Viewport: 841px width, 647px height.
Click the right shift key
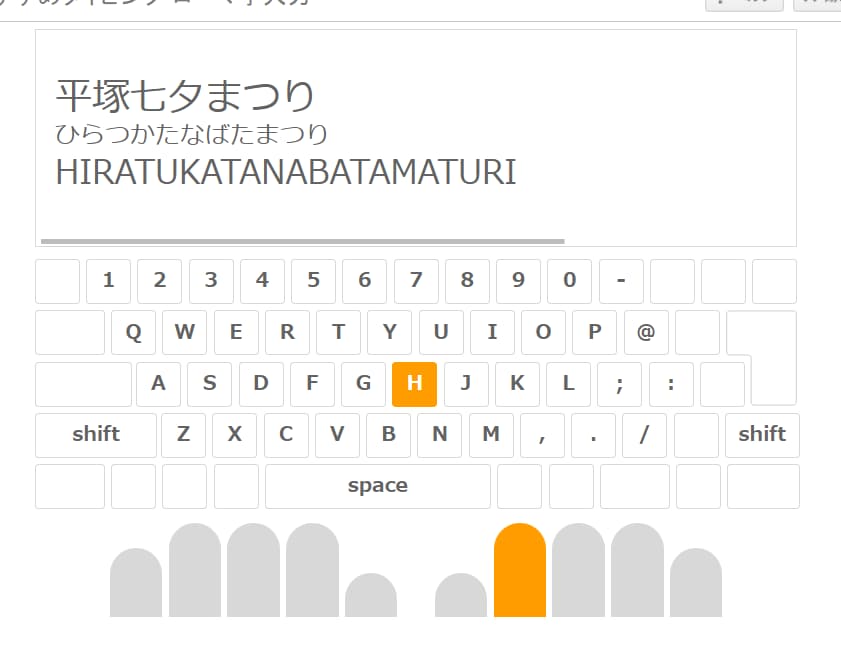point(762,435)
